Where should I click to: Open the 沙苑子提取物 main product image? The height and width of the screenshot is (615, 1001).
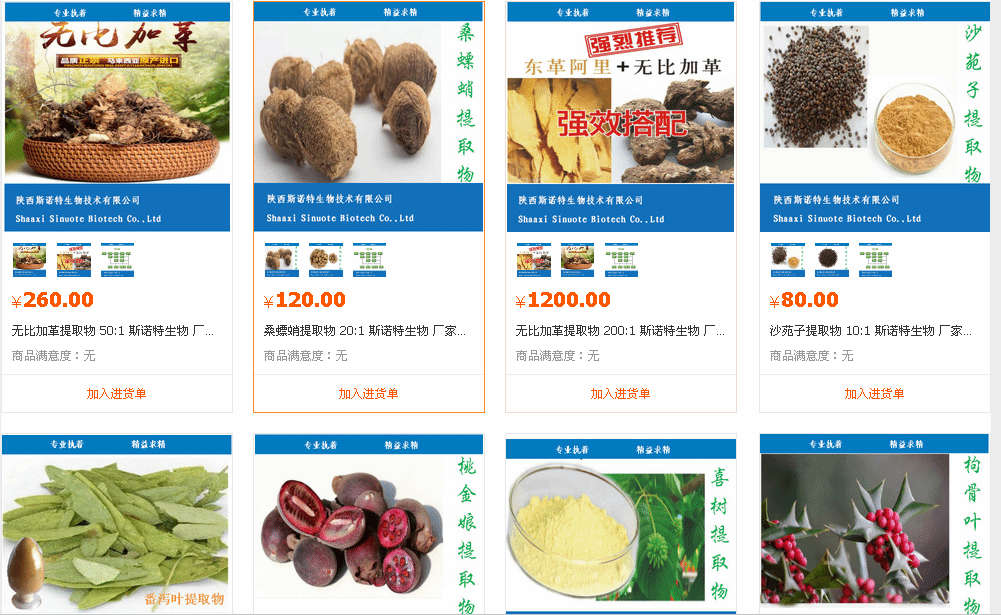coord(875,116)
